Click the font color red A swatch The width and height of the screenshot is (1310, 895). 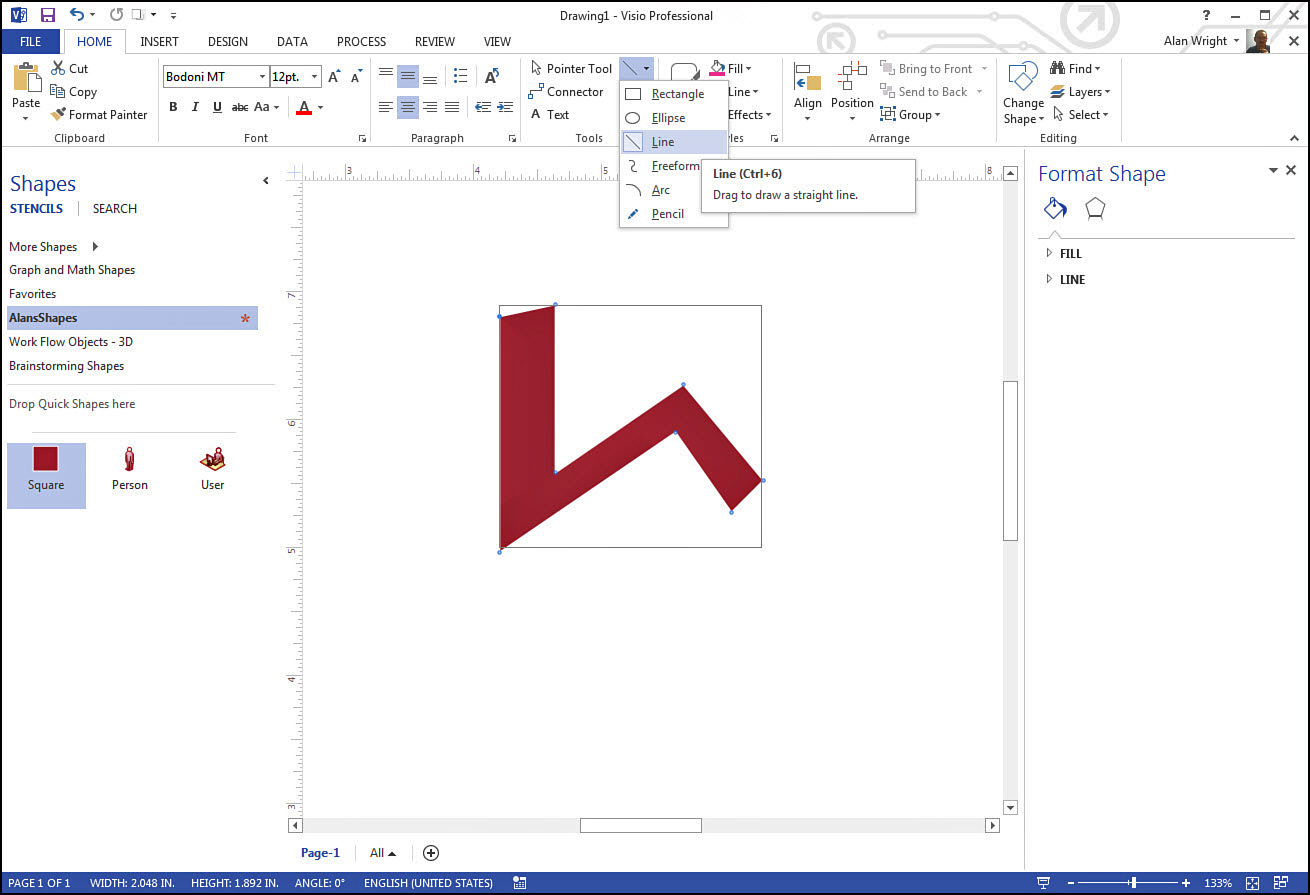(304, 107)
